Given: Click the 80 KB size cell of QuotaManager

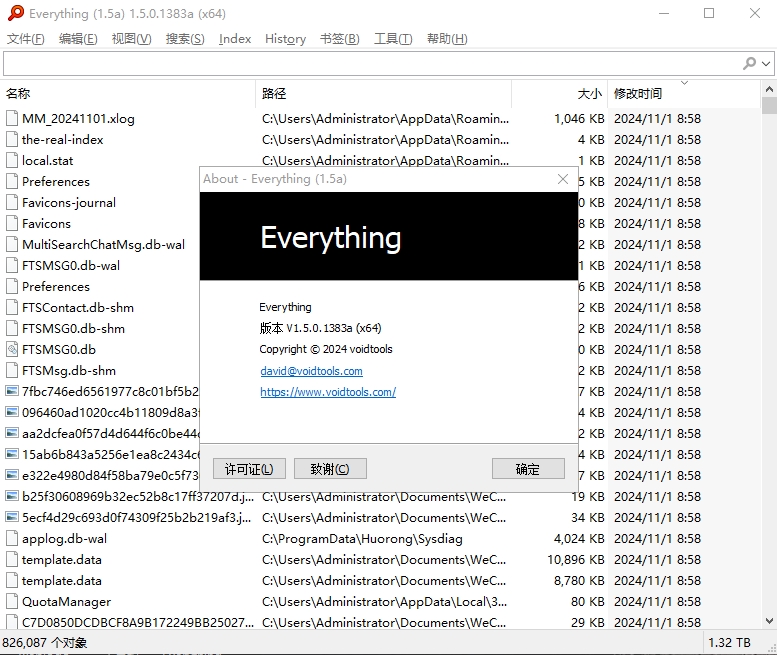Looking at the screenshot, I should click(x=587, y=601).
